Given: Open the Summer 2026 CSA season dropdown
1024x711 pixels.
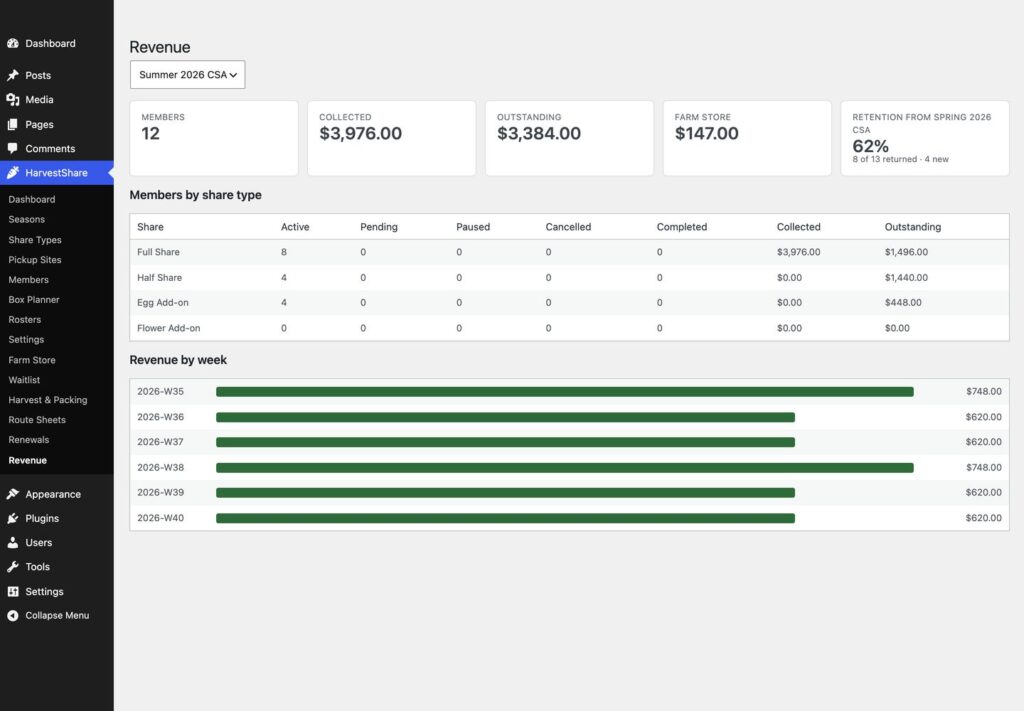Looking at the screenshot, I should 187,74.
